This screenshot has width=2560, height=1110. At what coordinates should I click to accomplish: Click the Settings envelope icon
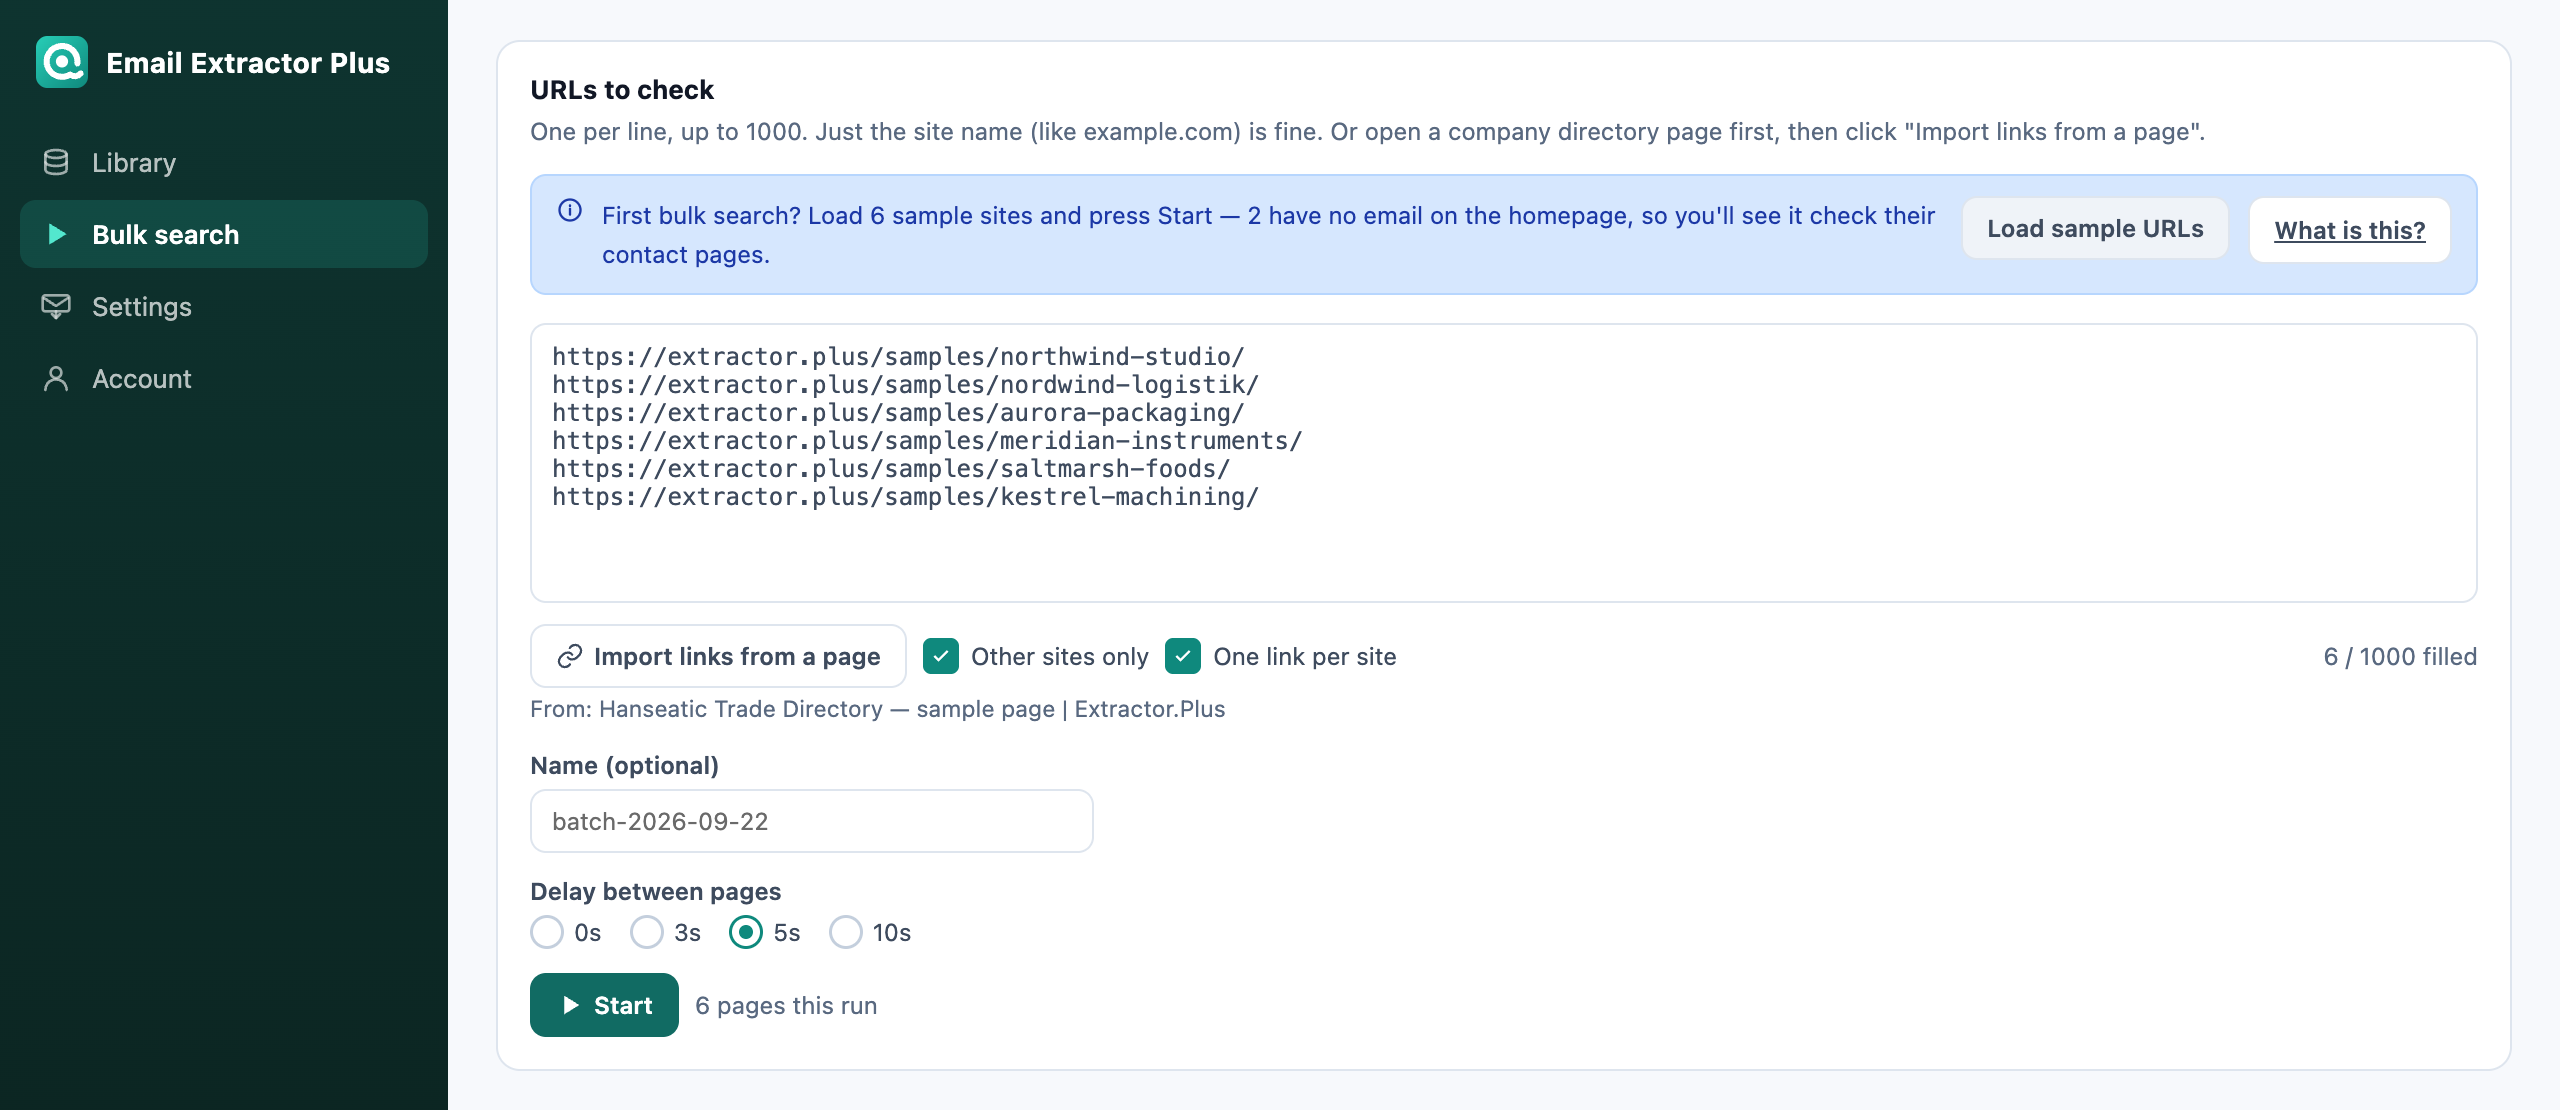56,306
